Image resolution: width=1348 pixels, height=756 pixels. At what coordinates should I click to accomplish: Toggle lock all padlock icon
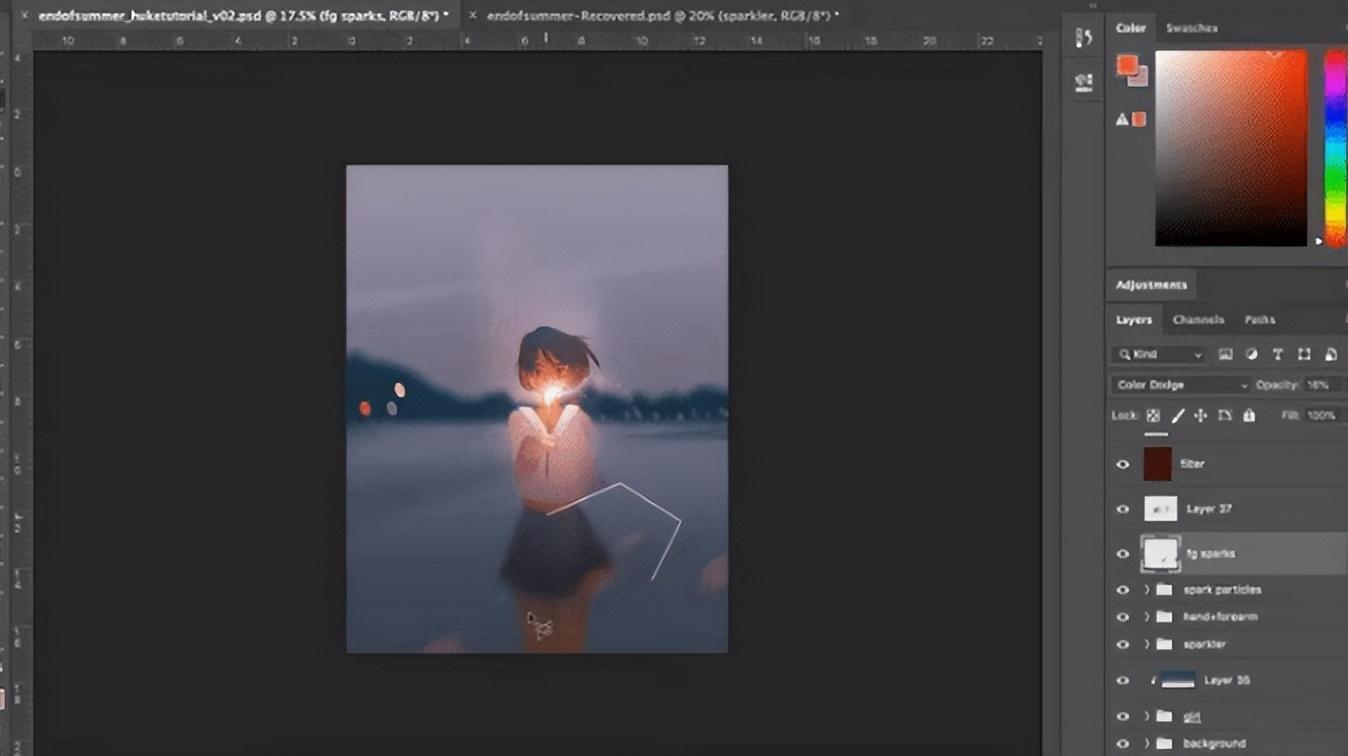[1249, 416]
